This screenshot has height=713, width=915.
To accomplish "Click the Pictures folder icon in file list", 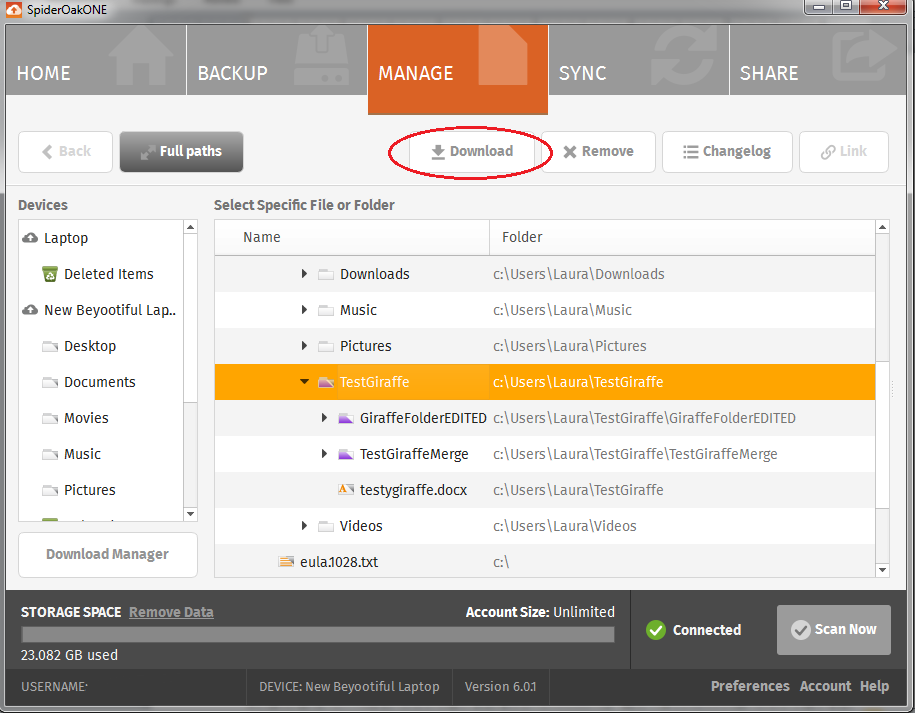I will pos(326,347).
